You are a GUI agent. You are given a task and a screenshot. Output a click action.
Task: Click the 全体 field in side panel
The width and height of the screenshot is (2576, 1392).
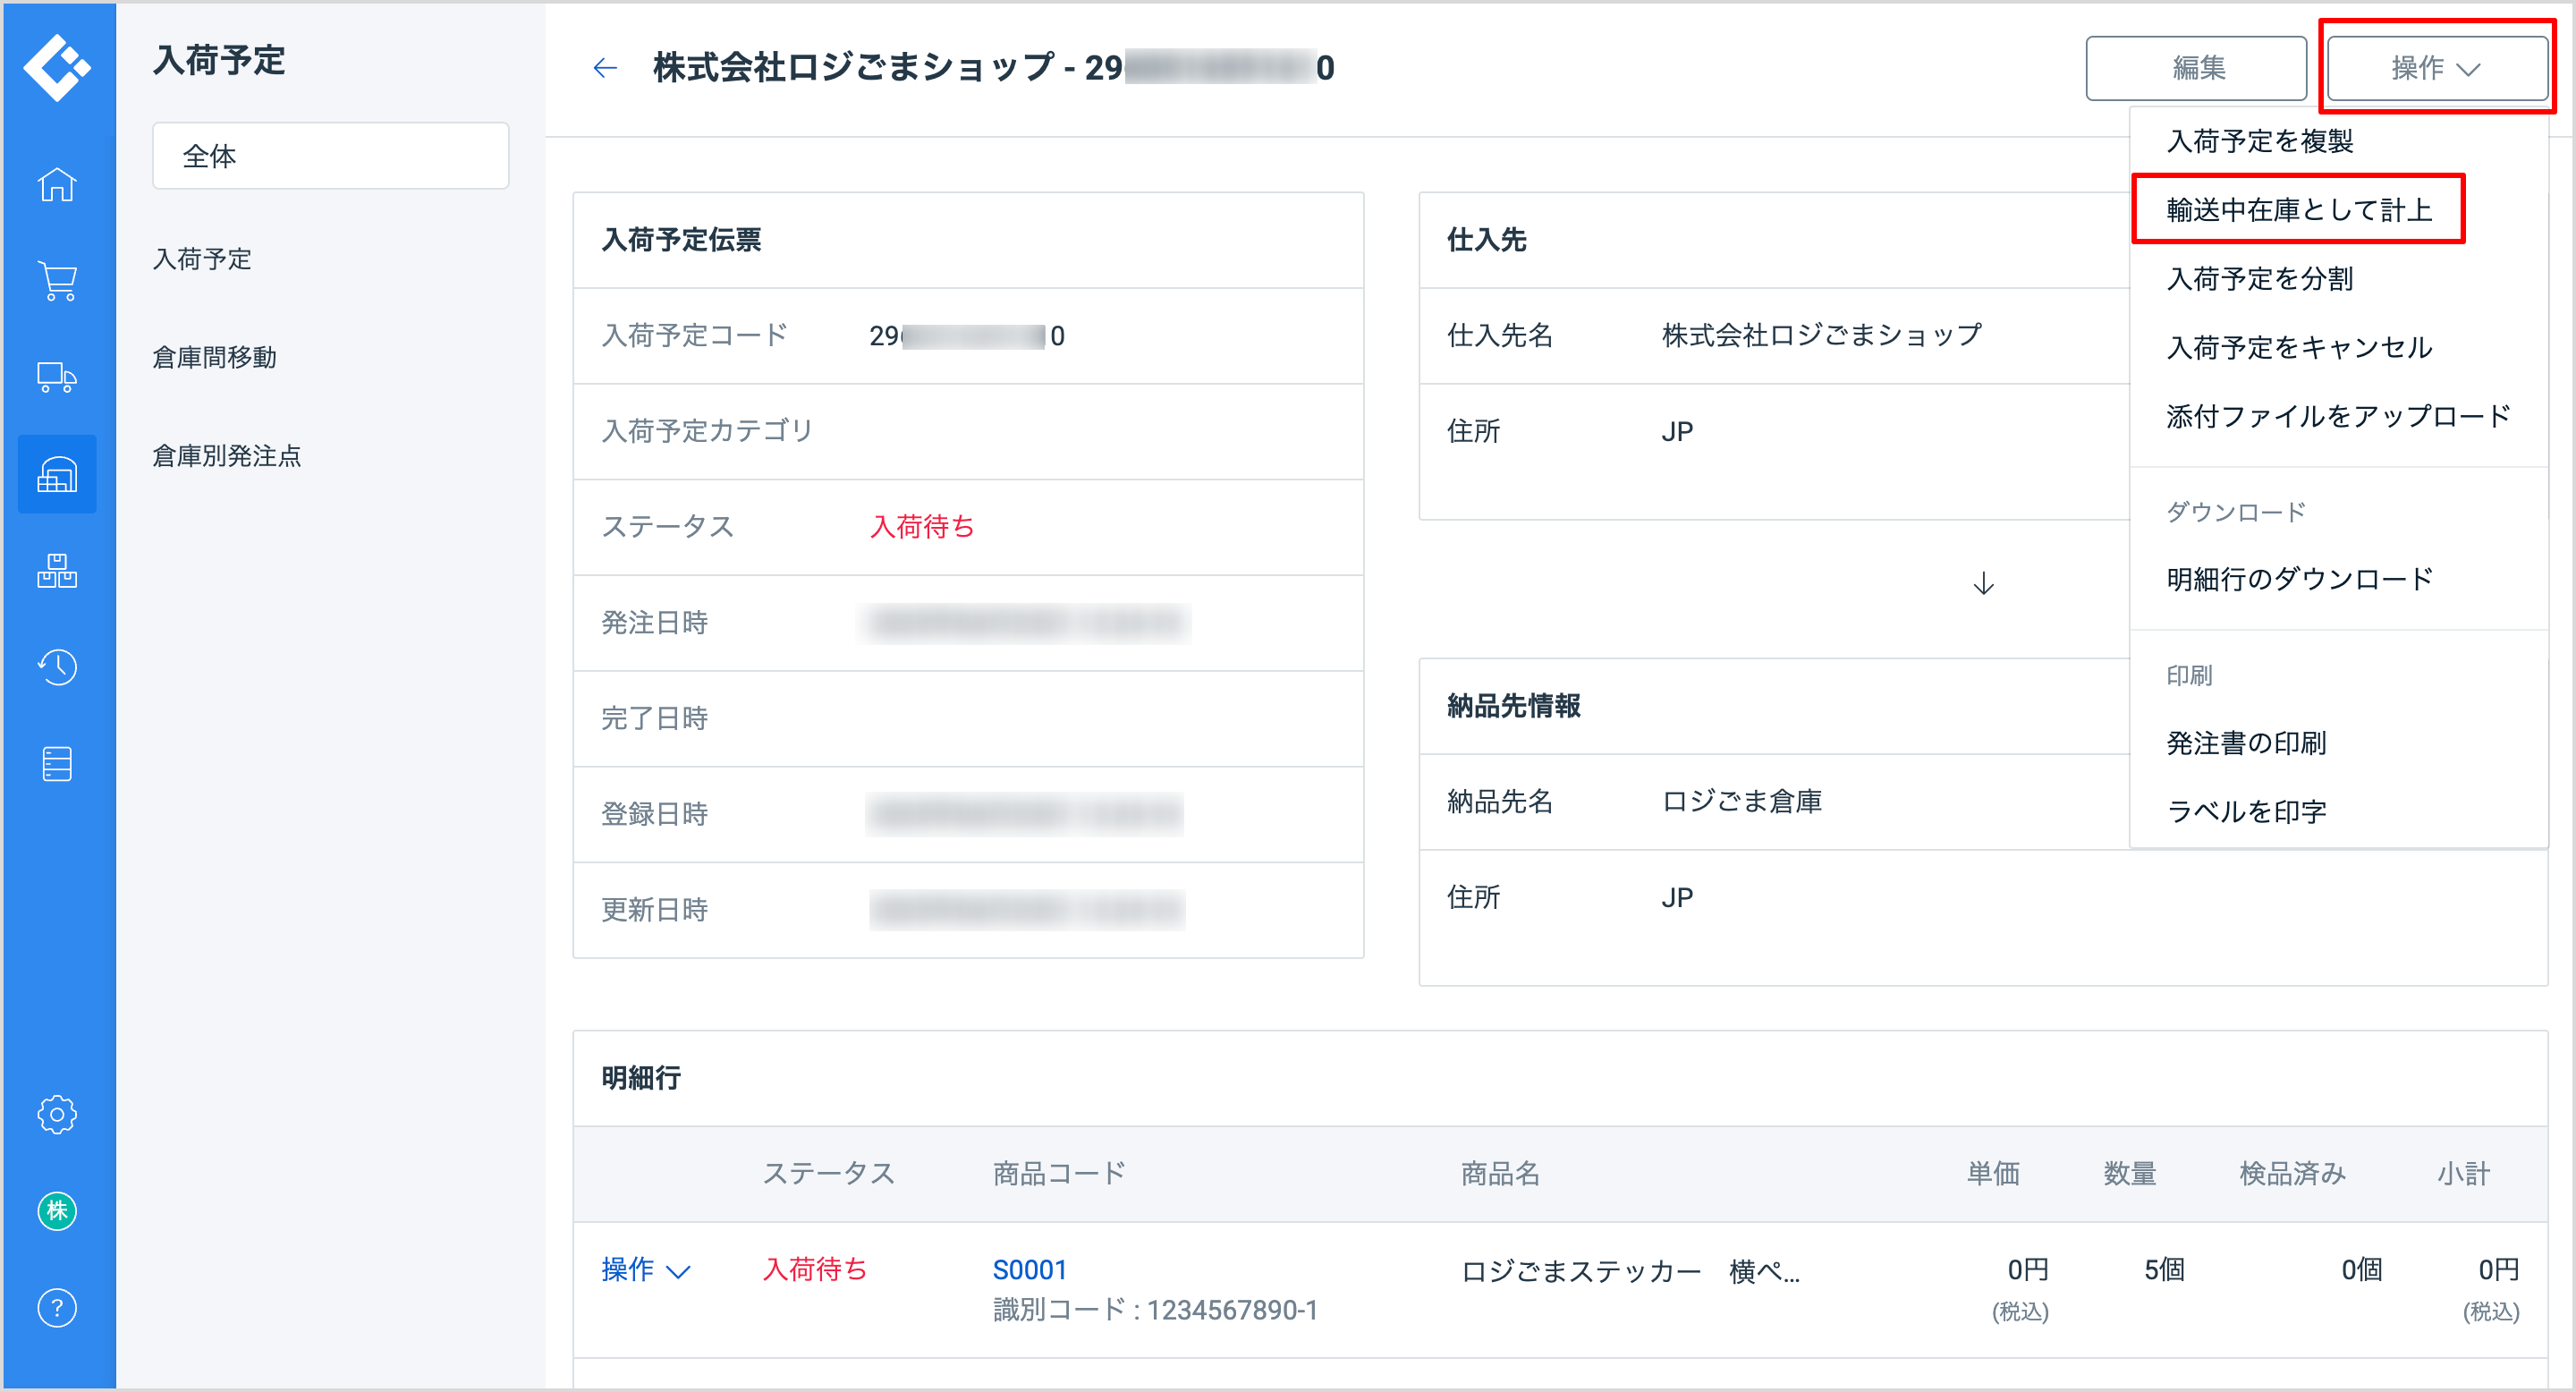coord(331,156)
